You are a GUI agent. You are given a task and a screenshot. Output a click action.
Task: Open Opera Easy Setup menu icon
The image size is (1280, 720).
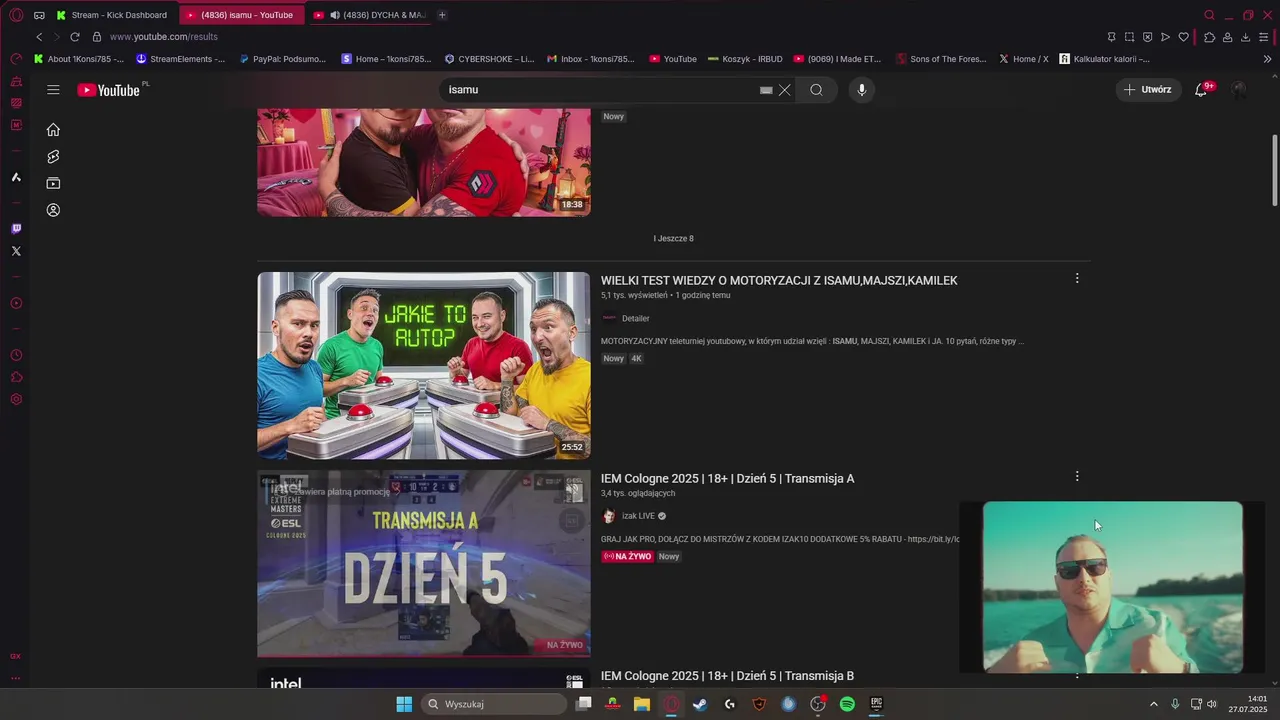(x=1263, y=37)
